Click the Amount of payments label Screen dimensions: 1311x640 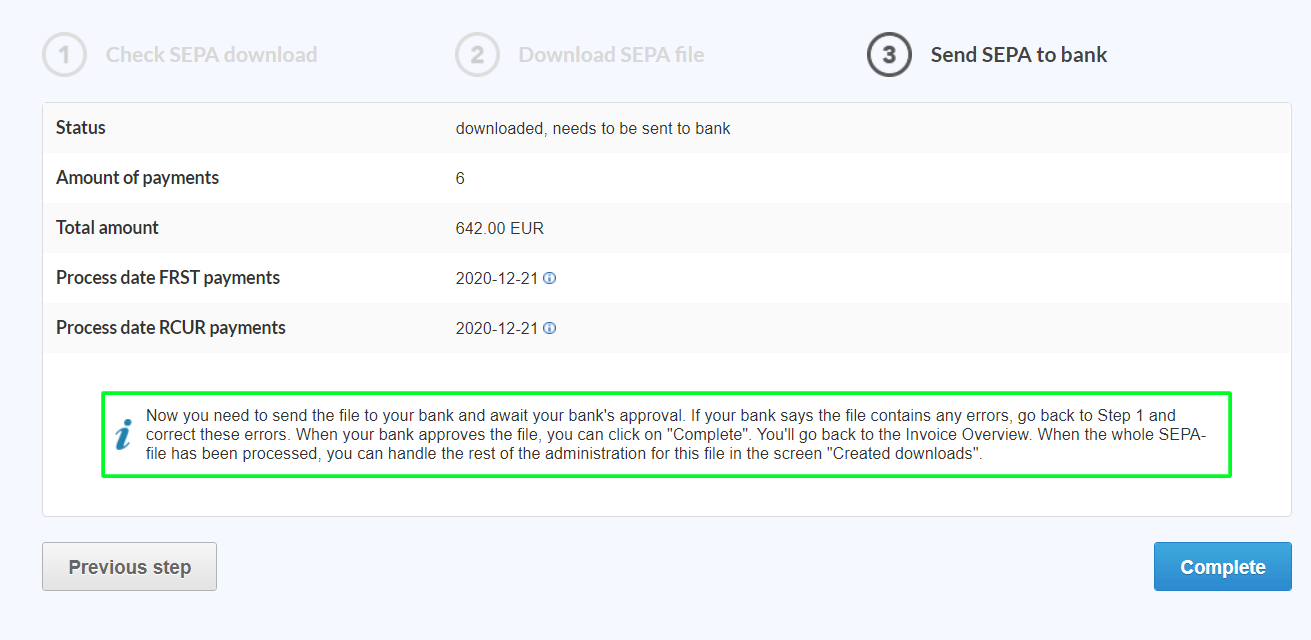tap(137, 177)
